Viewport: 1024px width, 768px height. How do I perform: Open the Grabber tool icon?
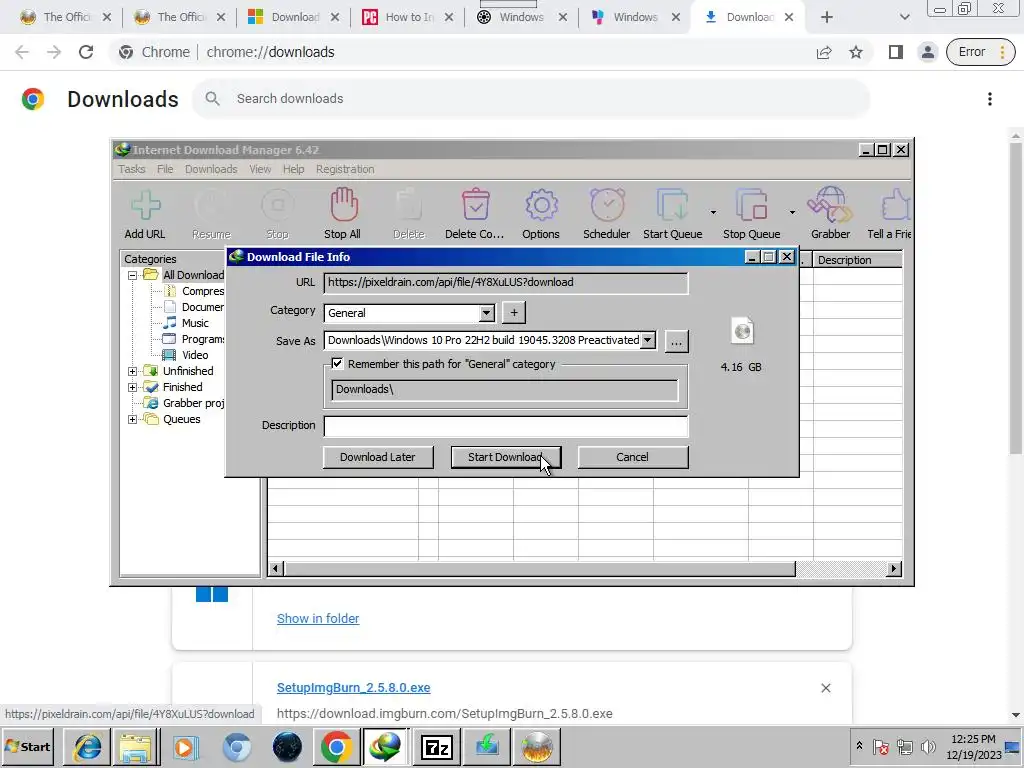830,205
